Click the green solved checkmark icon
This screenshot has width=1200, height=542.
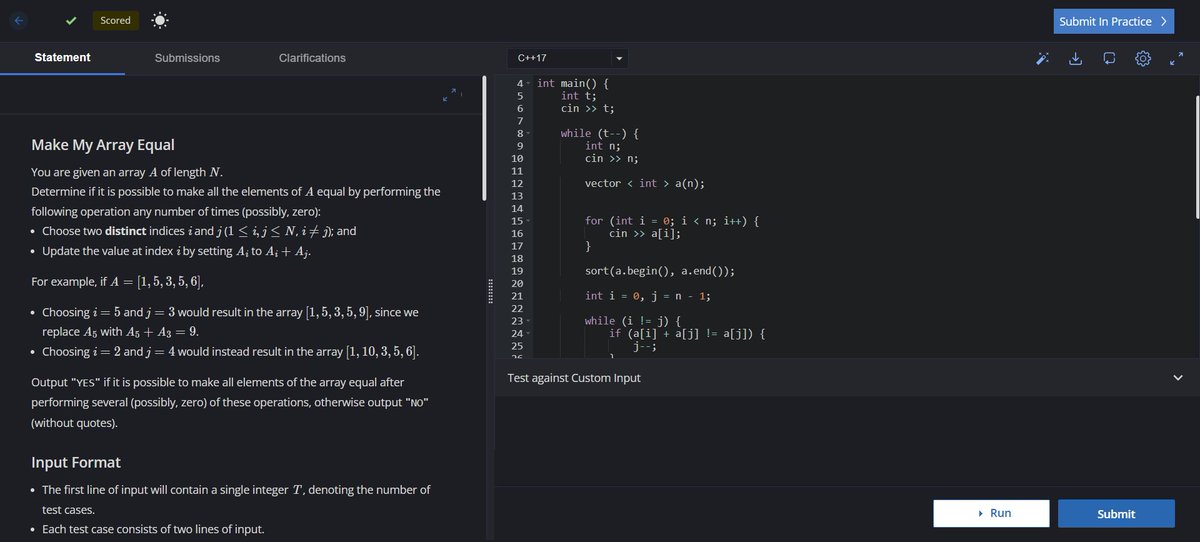[71, 20]
